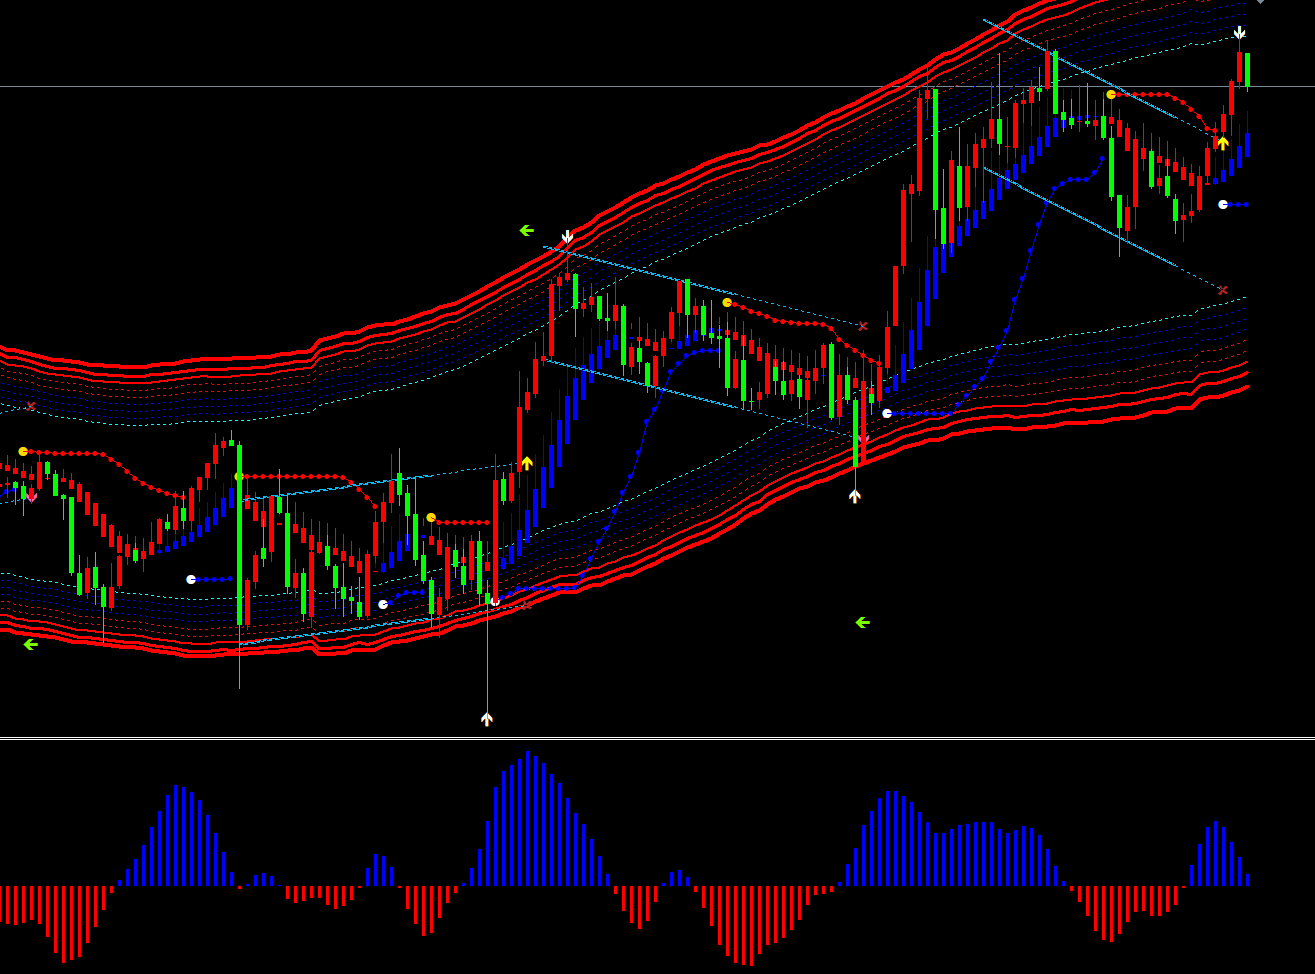Select the horizontal price line near the chart top
Viewport: 1315px width, 974px height.
click(657, 87)
